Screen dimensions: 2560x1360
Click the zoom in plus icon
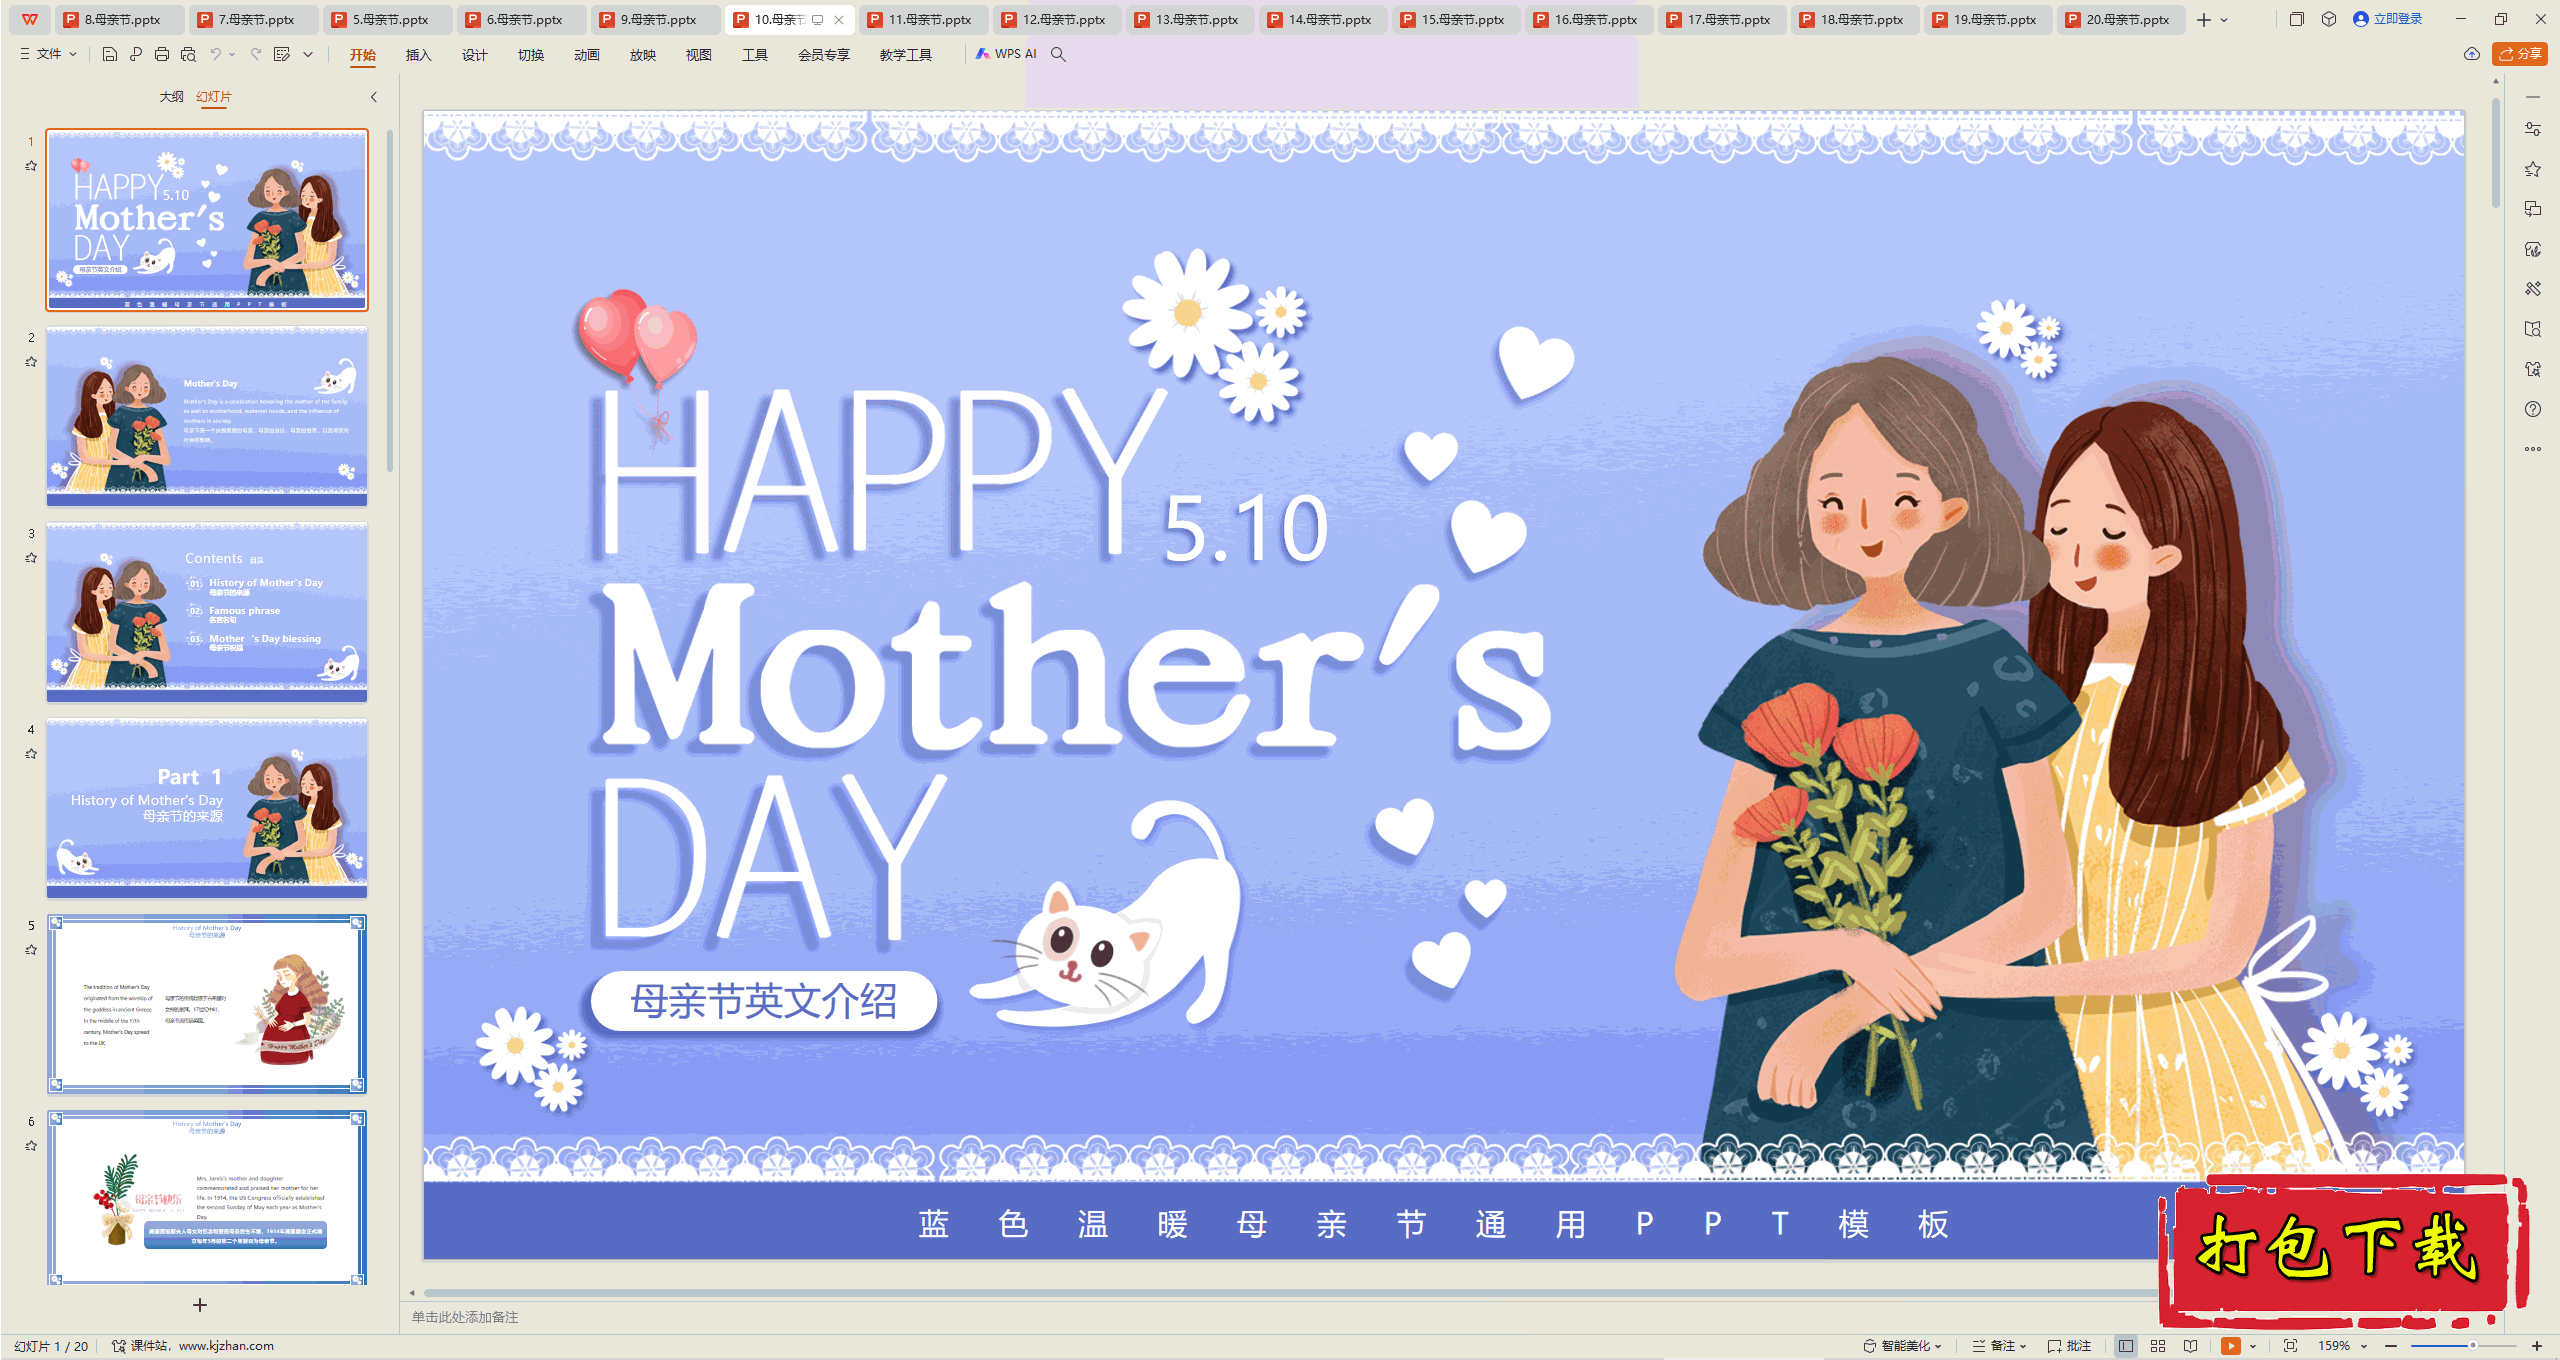tap(2537, 1346)
